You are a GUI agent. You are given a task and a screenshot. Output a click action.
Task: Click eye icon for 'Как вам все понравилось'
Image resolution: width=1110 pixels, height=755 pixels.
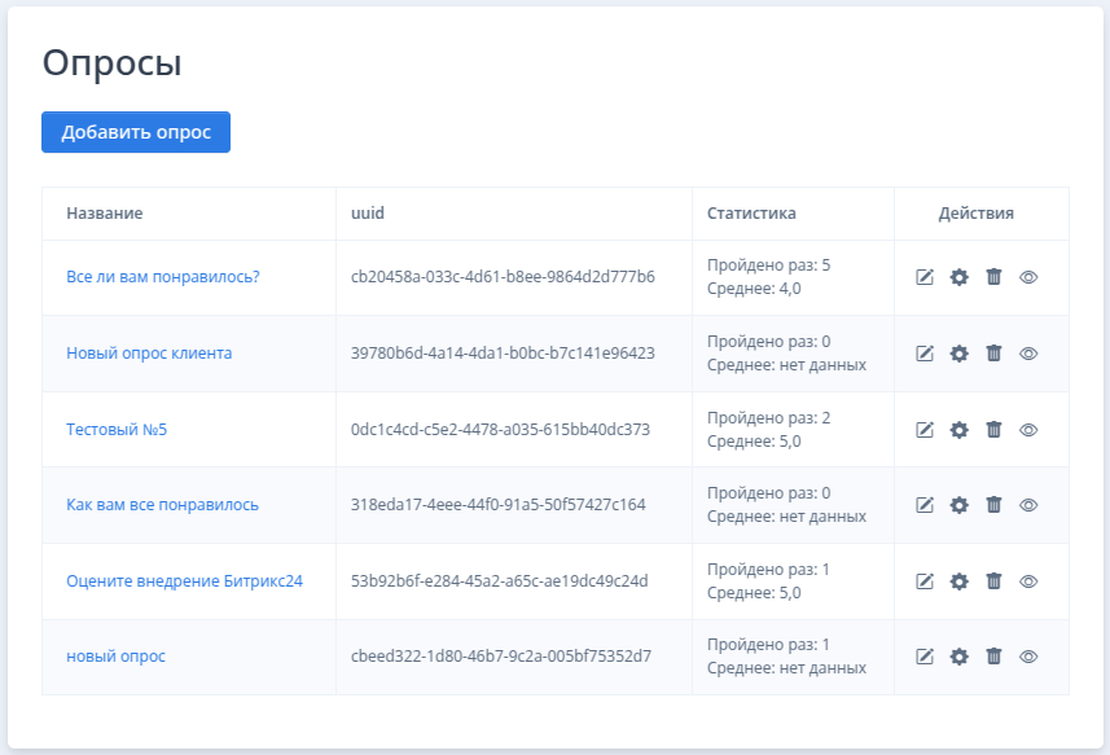coord(1028,505)
